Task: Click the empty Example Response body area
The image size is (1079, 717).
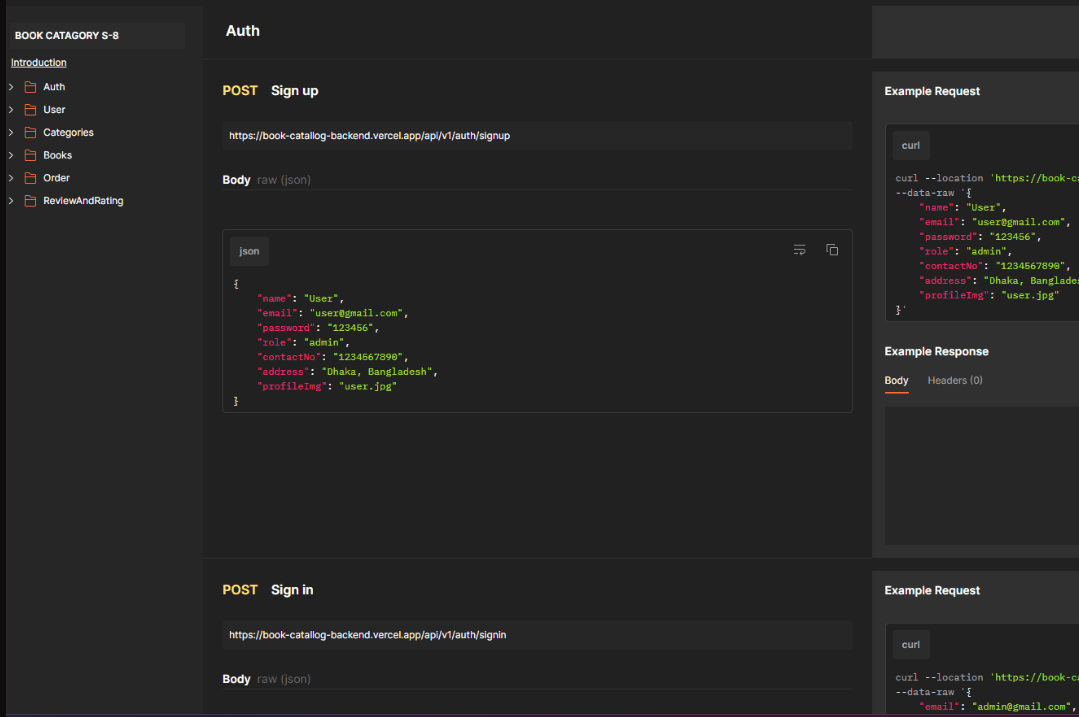Action: (982, 475)
